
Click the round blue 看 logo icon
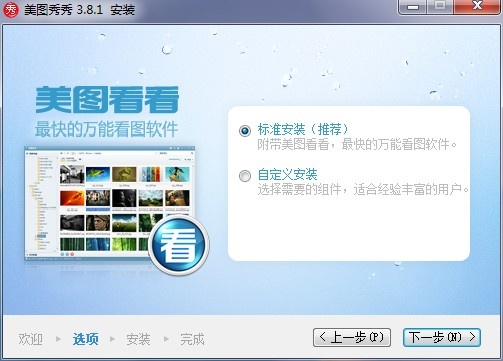point(179,246)
